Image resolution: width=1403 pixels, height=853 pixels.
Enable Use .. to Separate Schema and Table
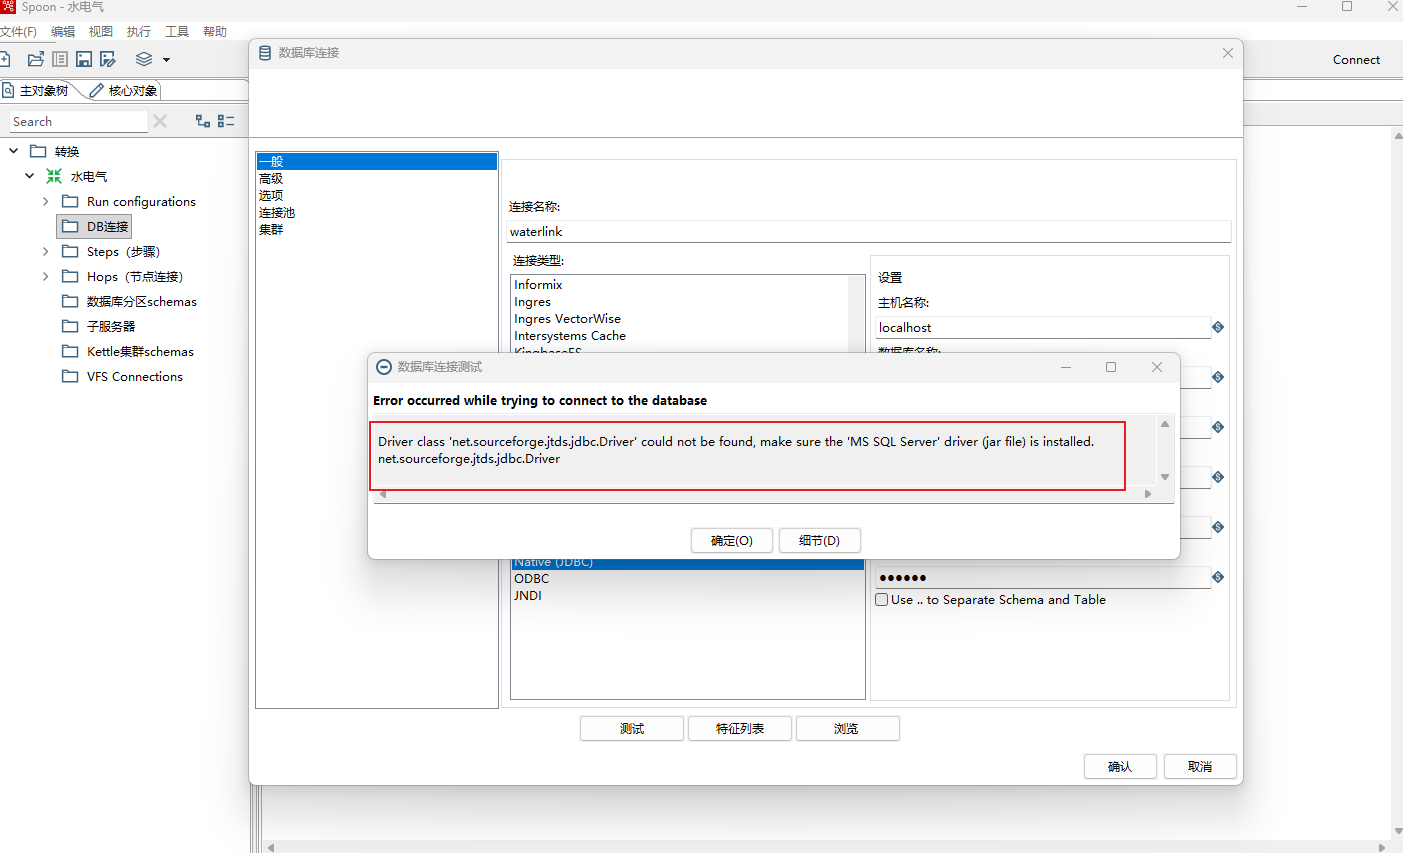(x=881, y=599)
